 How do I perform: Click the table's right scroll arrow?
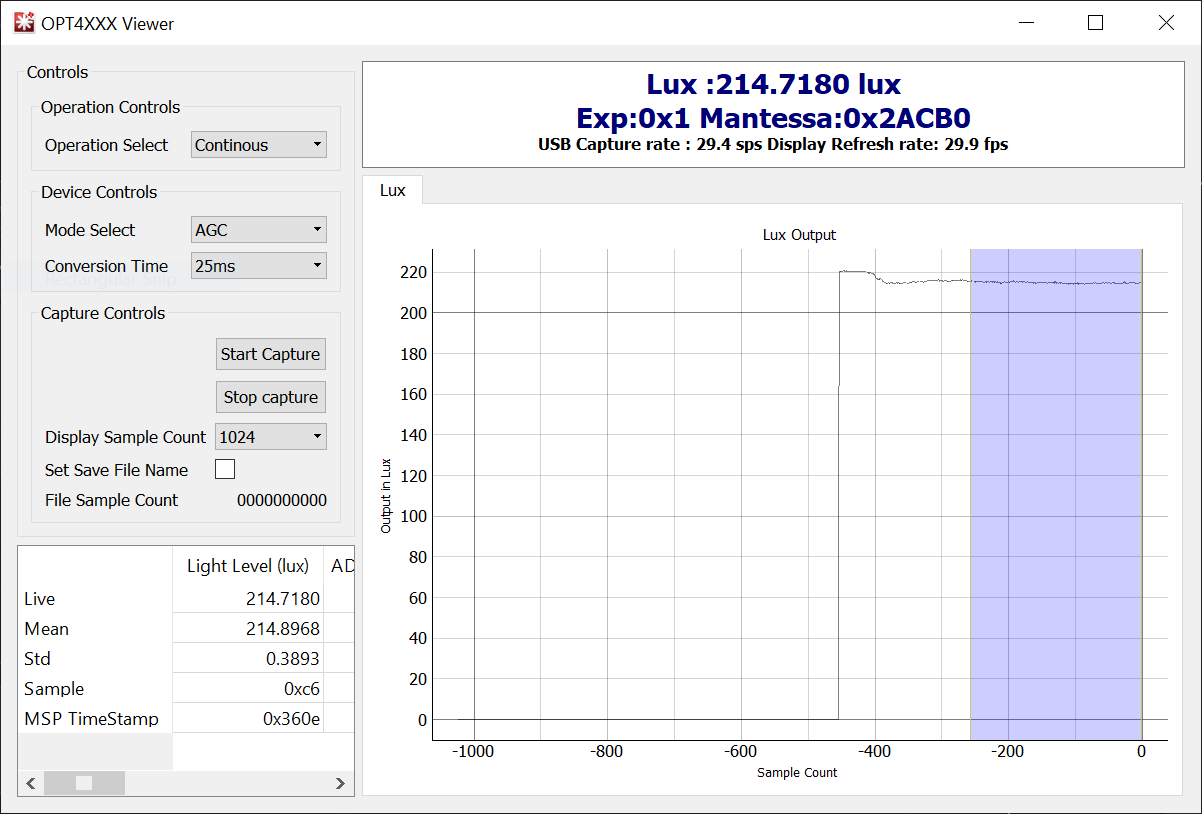340,783
